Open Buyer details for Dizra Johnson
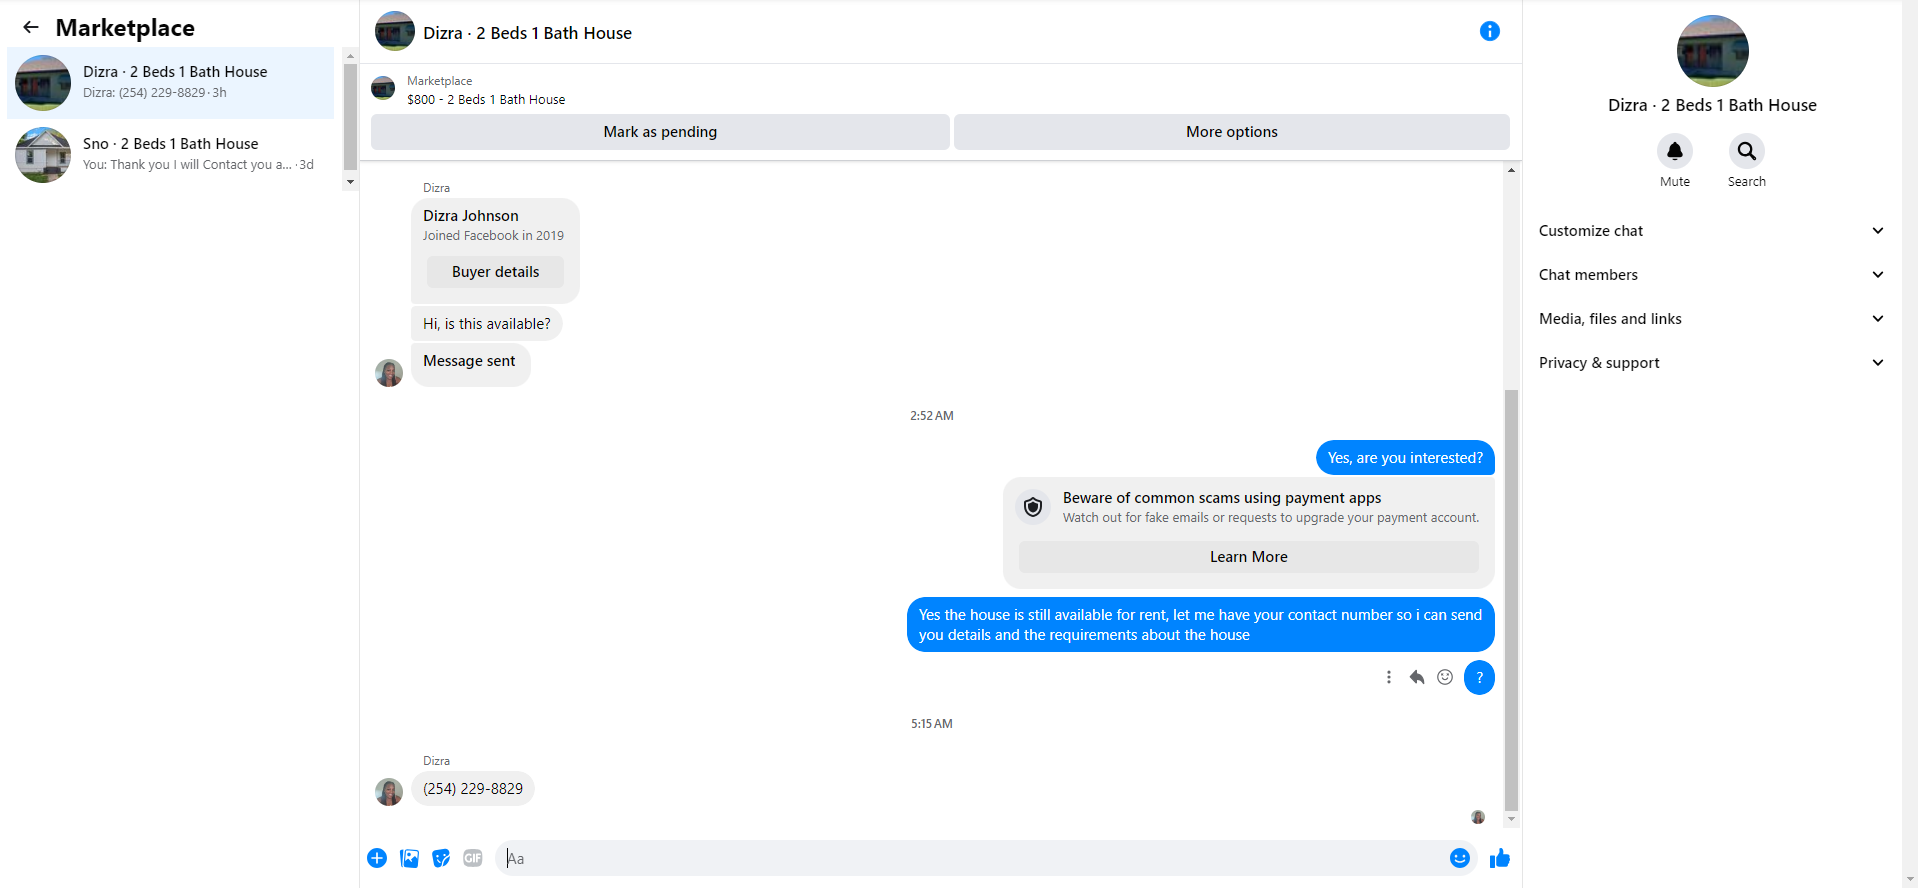1918x888 pixels. [495, 272]
